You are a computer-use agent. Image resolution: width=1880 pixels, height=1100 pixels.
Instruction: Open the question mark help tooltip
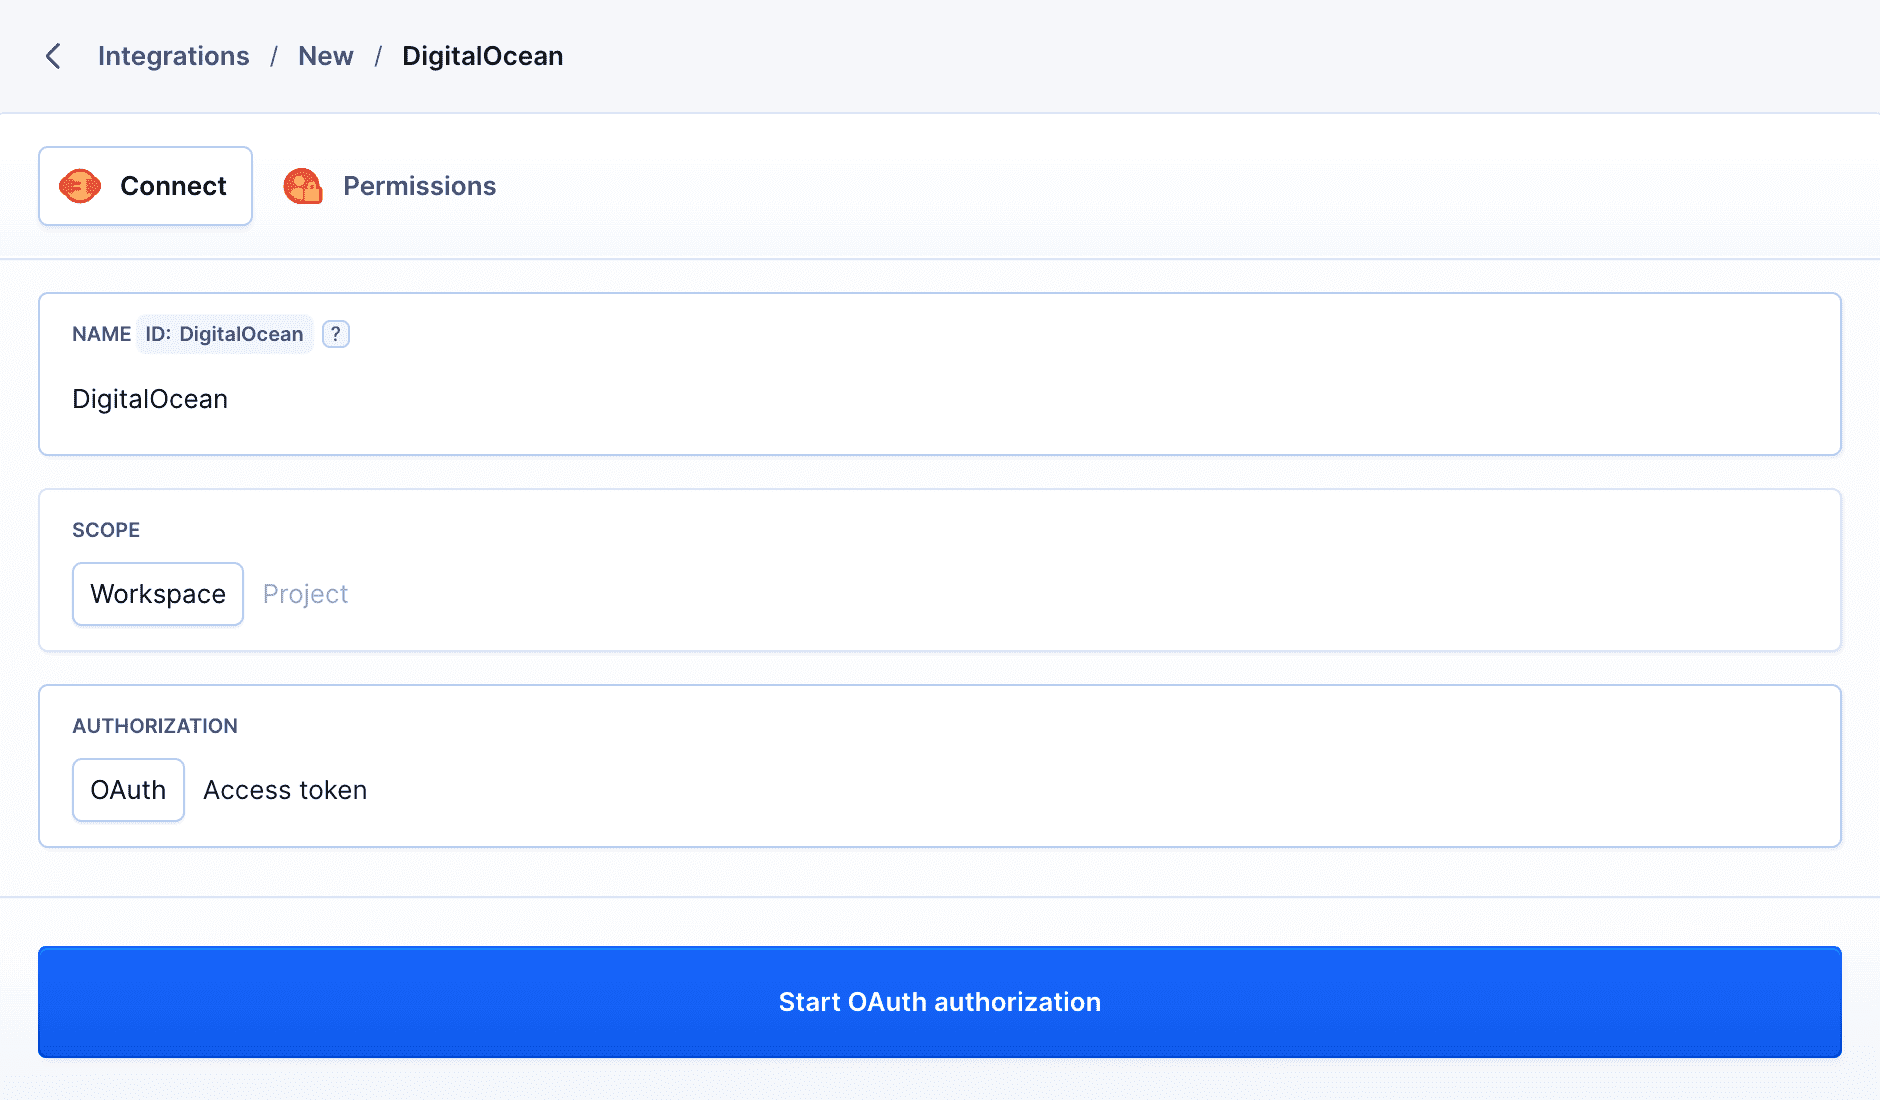(x=336, y=334)
